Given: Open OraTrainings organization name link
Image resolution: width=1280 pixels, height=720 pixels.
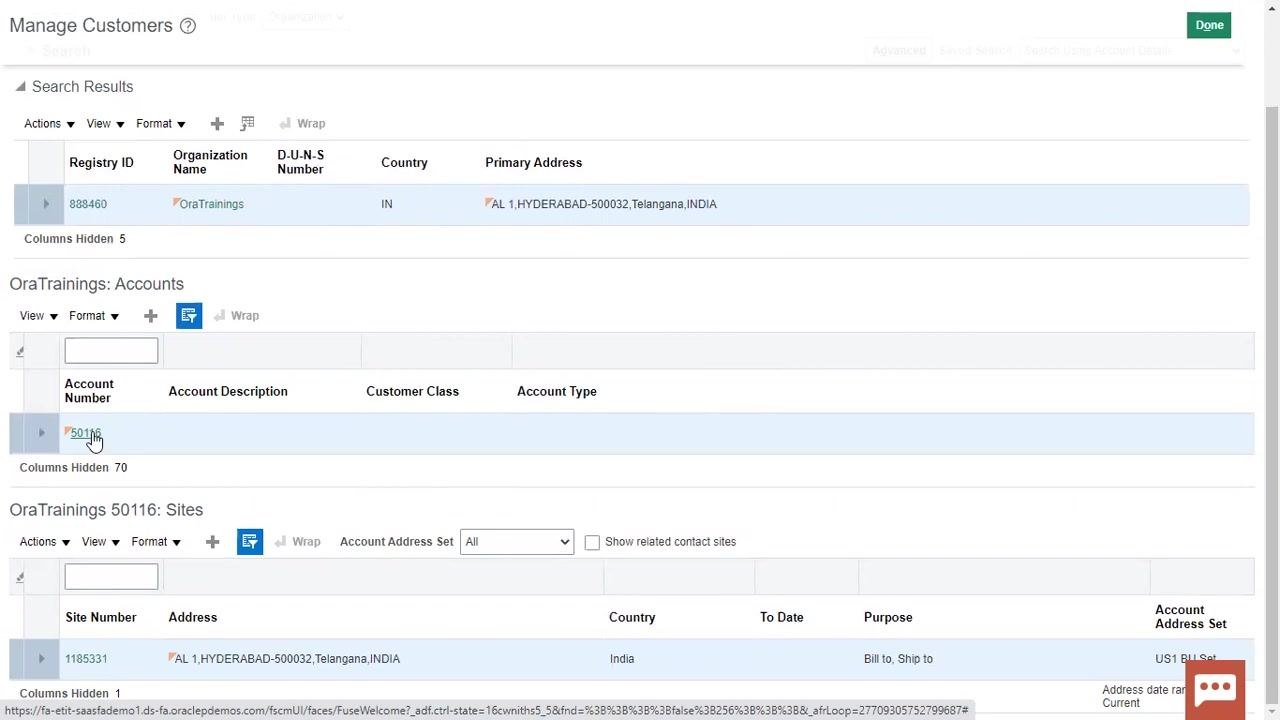Looking at the screenshot, I should click(211, 204).
